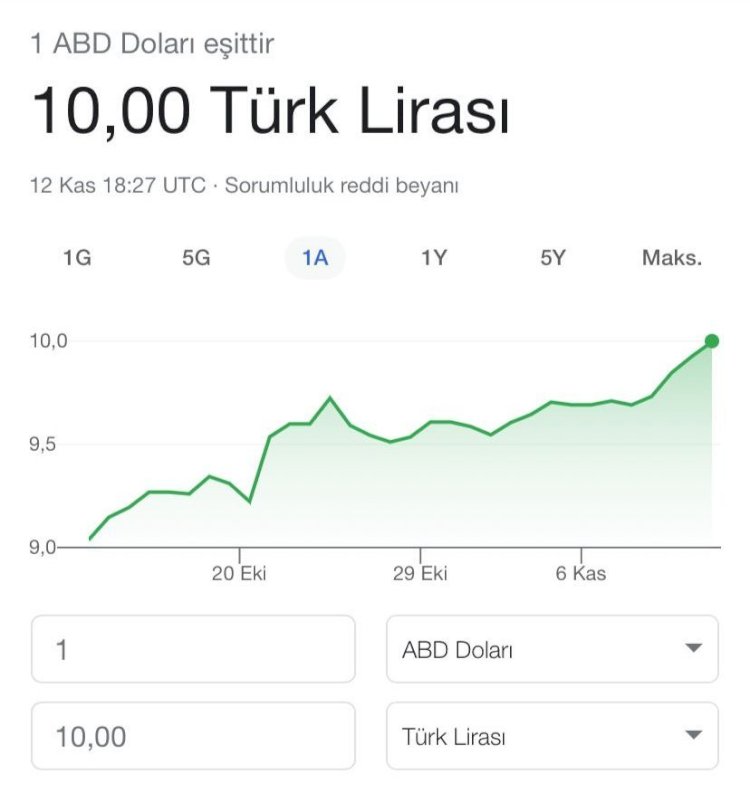Switch chart to 5Y range
Viewport: 750px width, 794px height.
click(x=553, y=258)
